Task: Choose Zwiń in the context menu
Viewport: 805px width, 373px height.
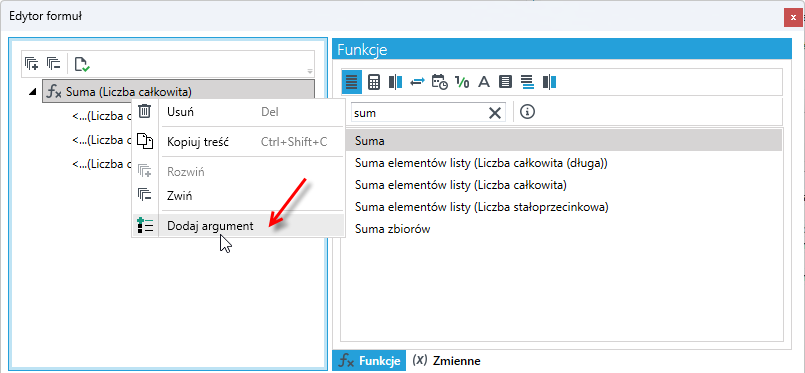Action: (239, 195)
